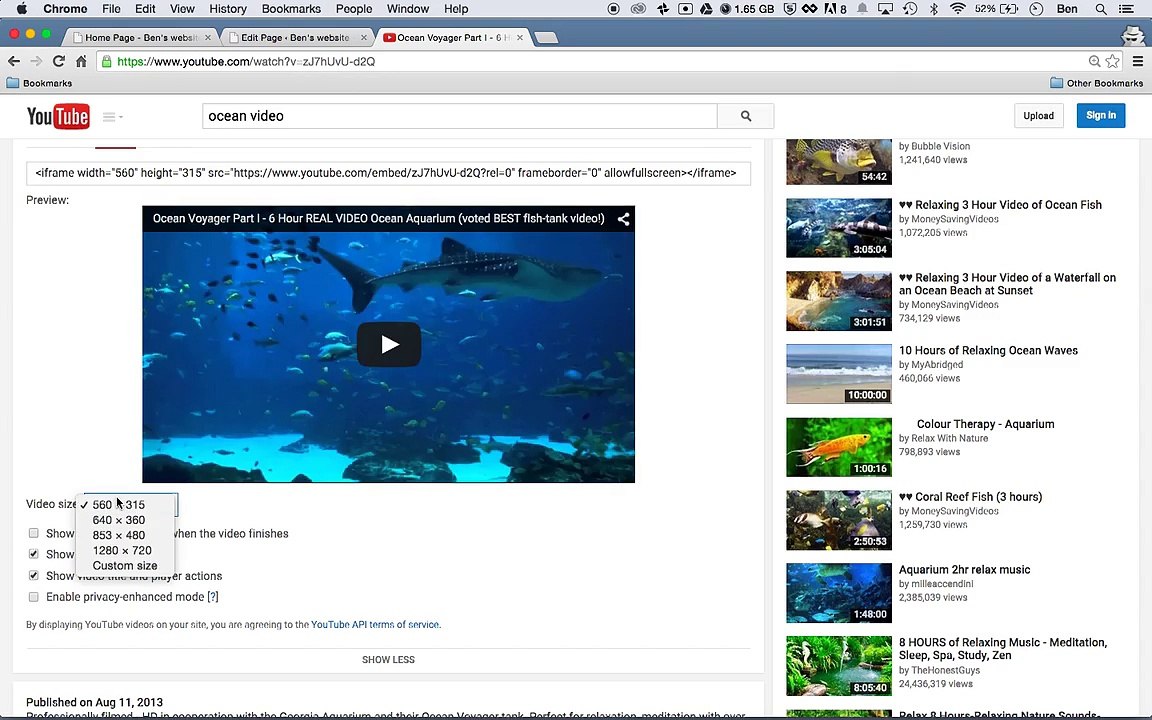Click the channel MoneySavingVideos under Coral Reef Fish
The height and width of the screenshot is (720, 1152).
point(954,511)
